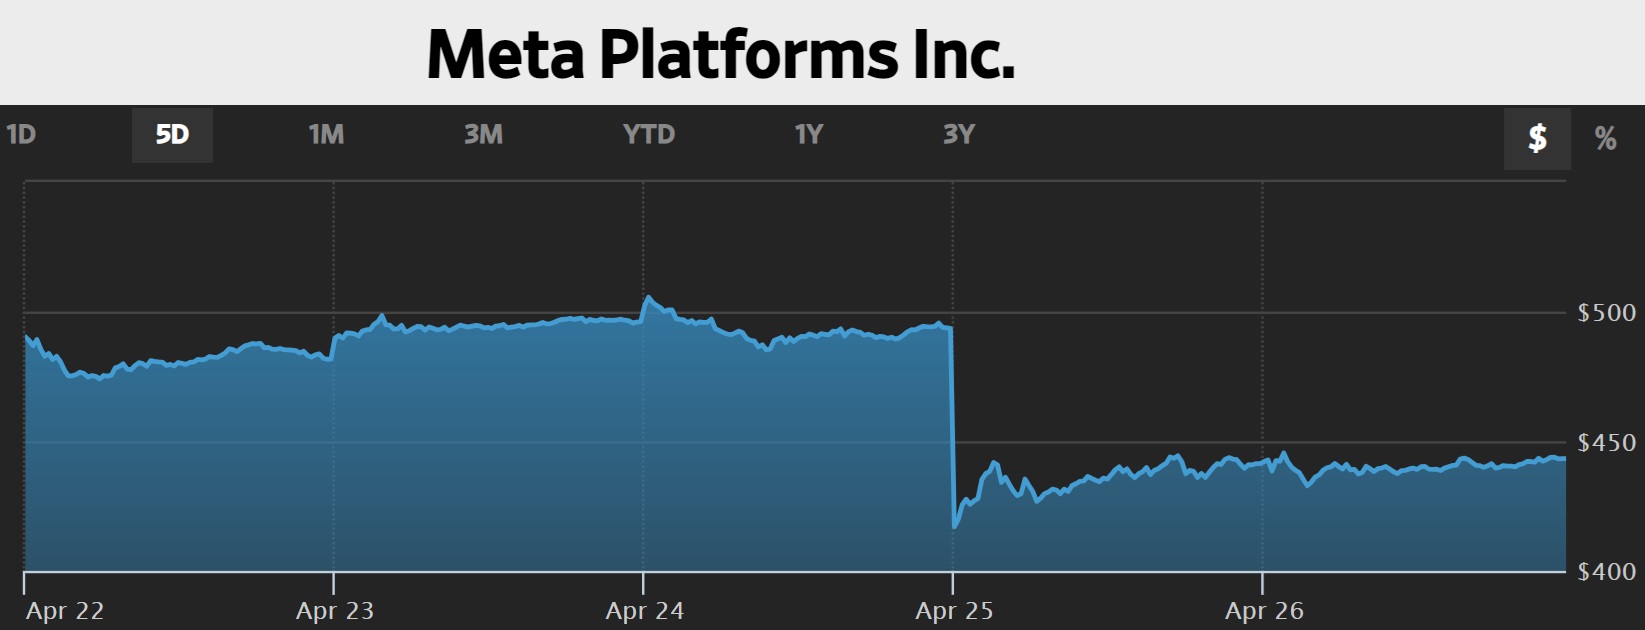Open the 3M time range view

click(x=483, y=135)
